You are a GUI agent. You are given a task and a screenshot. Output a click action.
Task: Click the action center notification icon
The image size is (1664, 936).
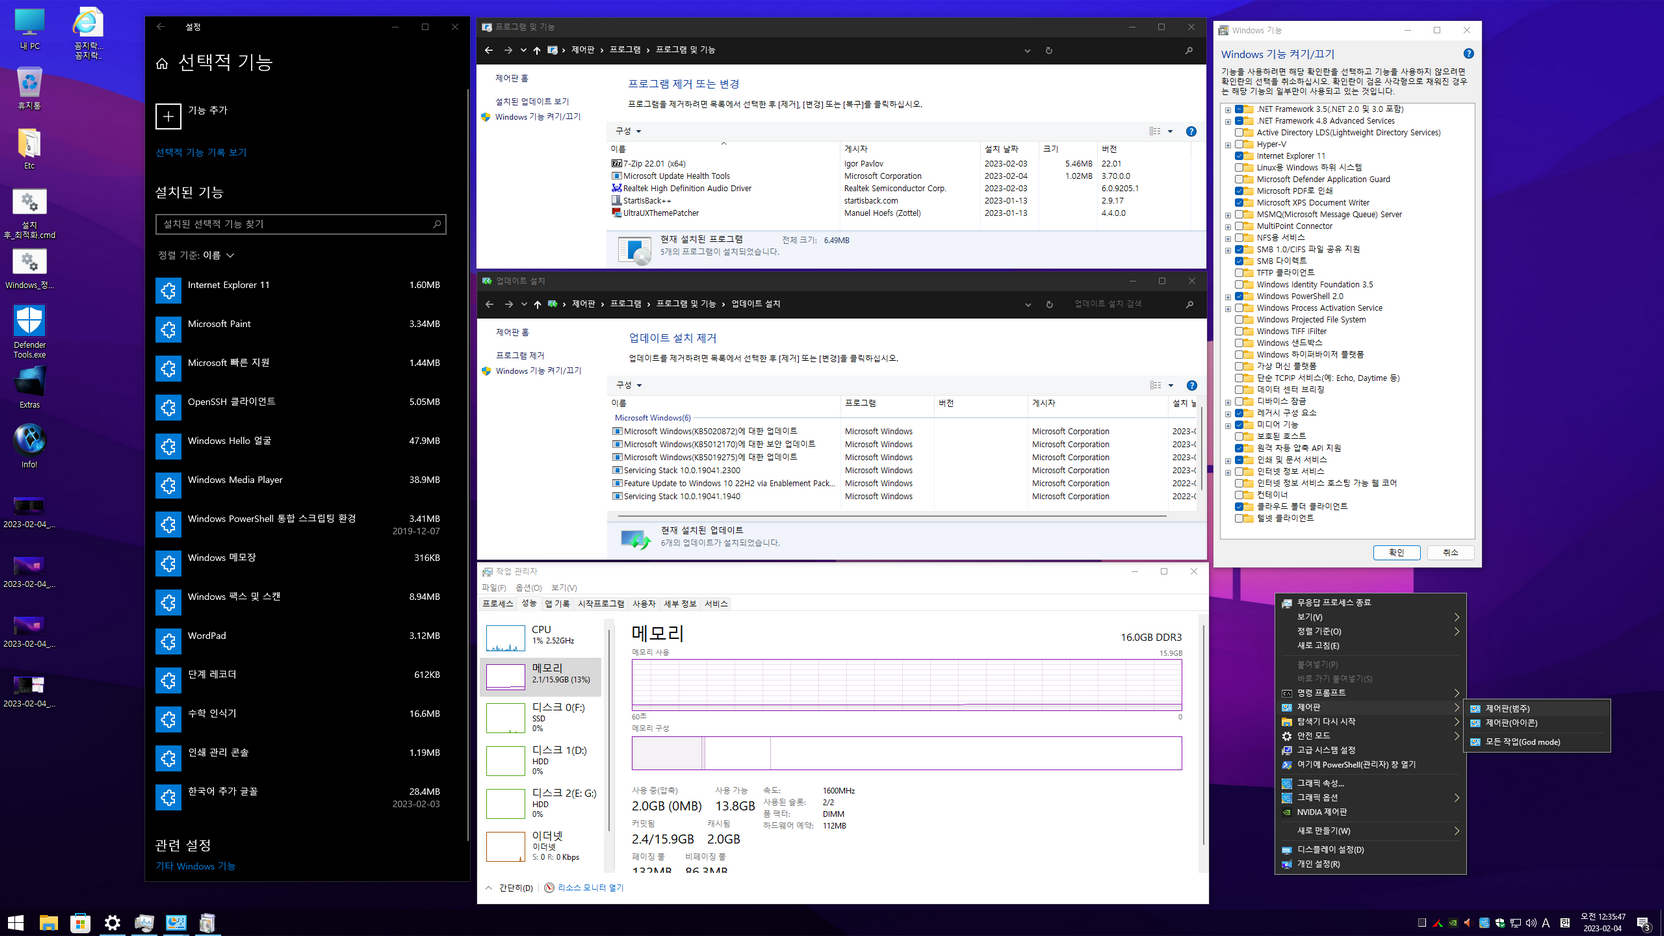pyautogui.click(x=1643, y=923)
